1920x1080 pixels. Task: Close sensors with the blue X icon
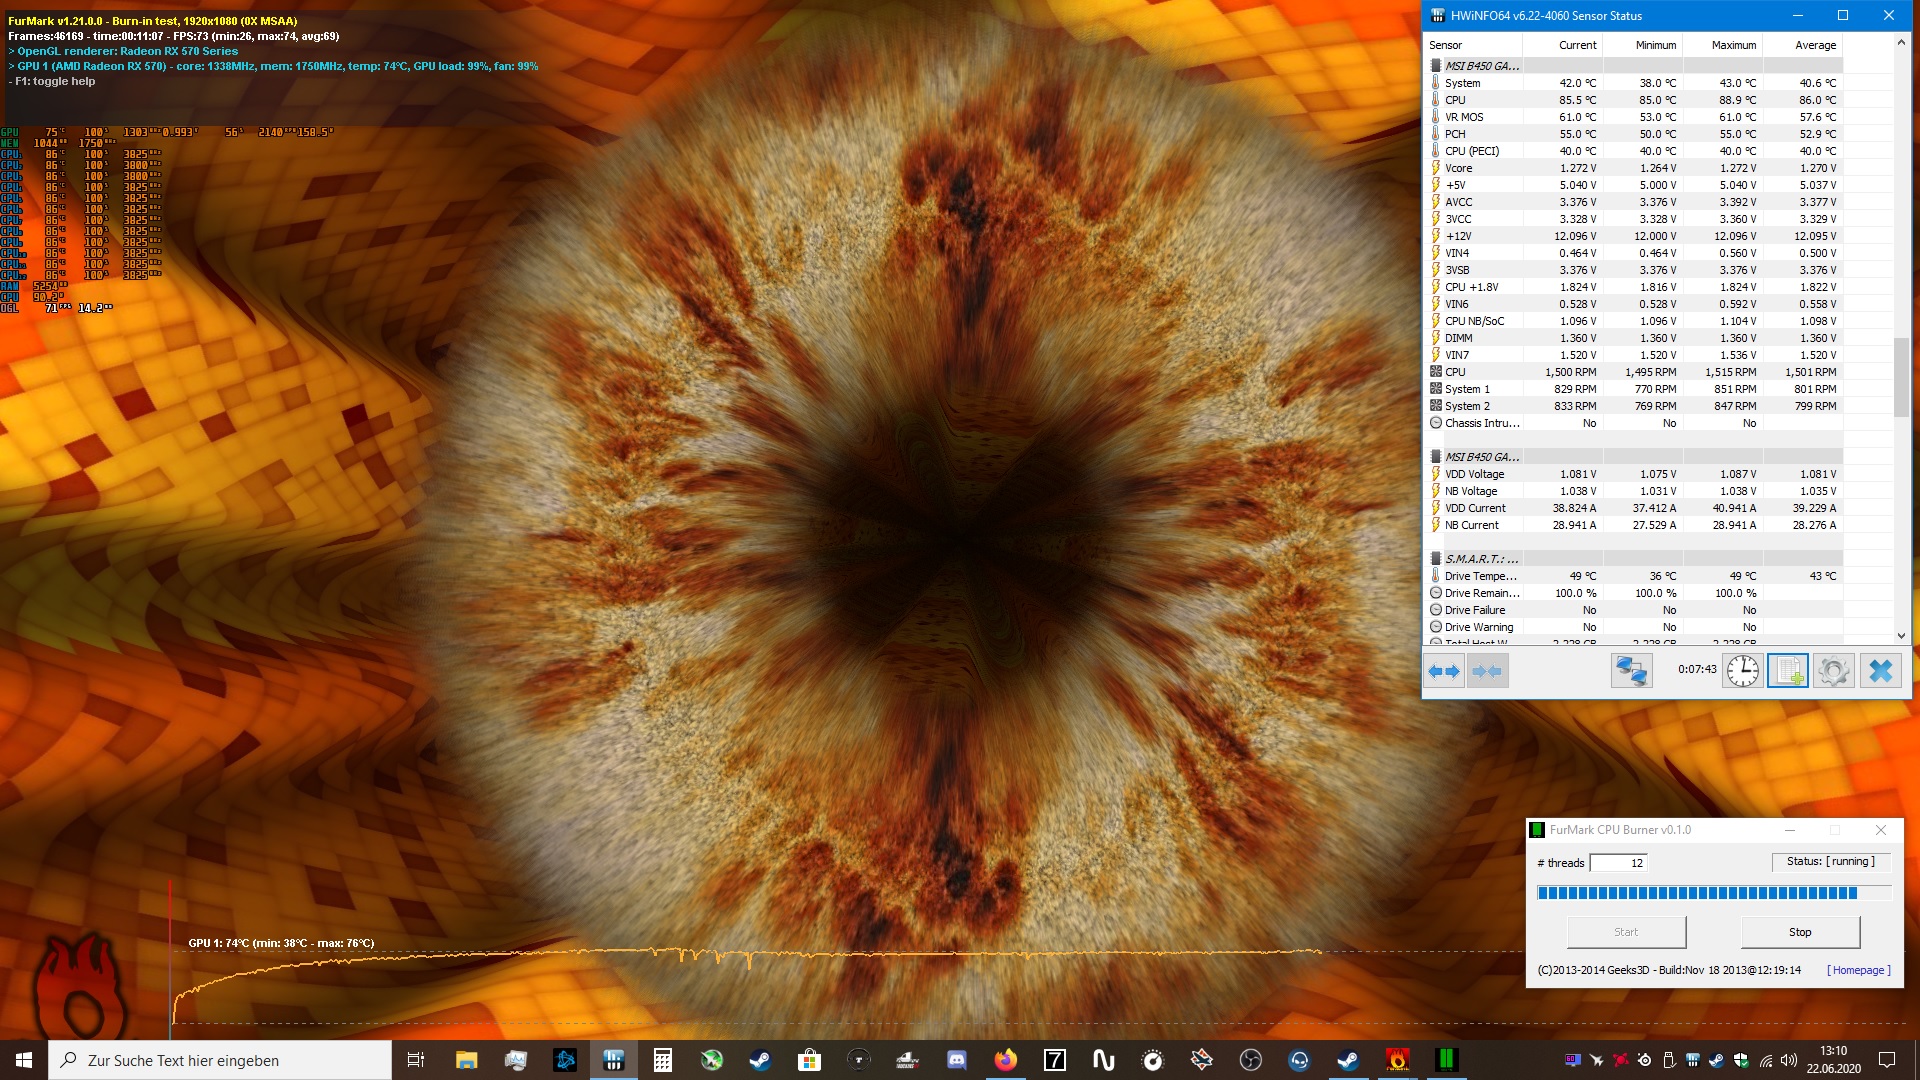pos(1880,671)
